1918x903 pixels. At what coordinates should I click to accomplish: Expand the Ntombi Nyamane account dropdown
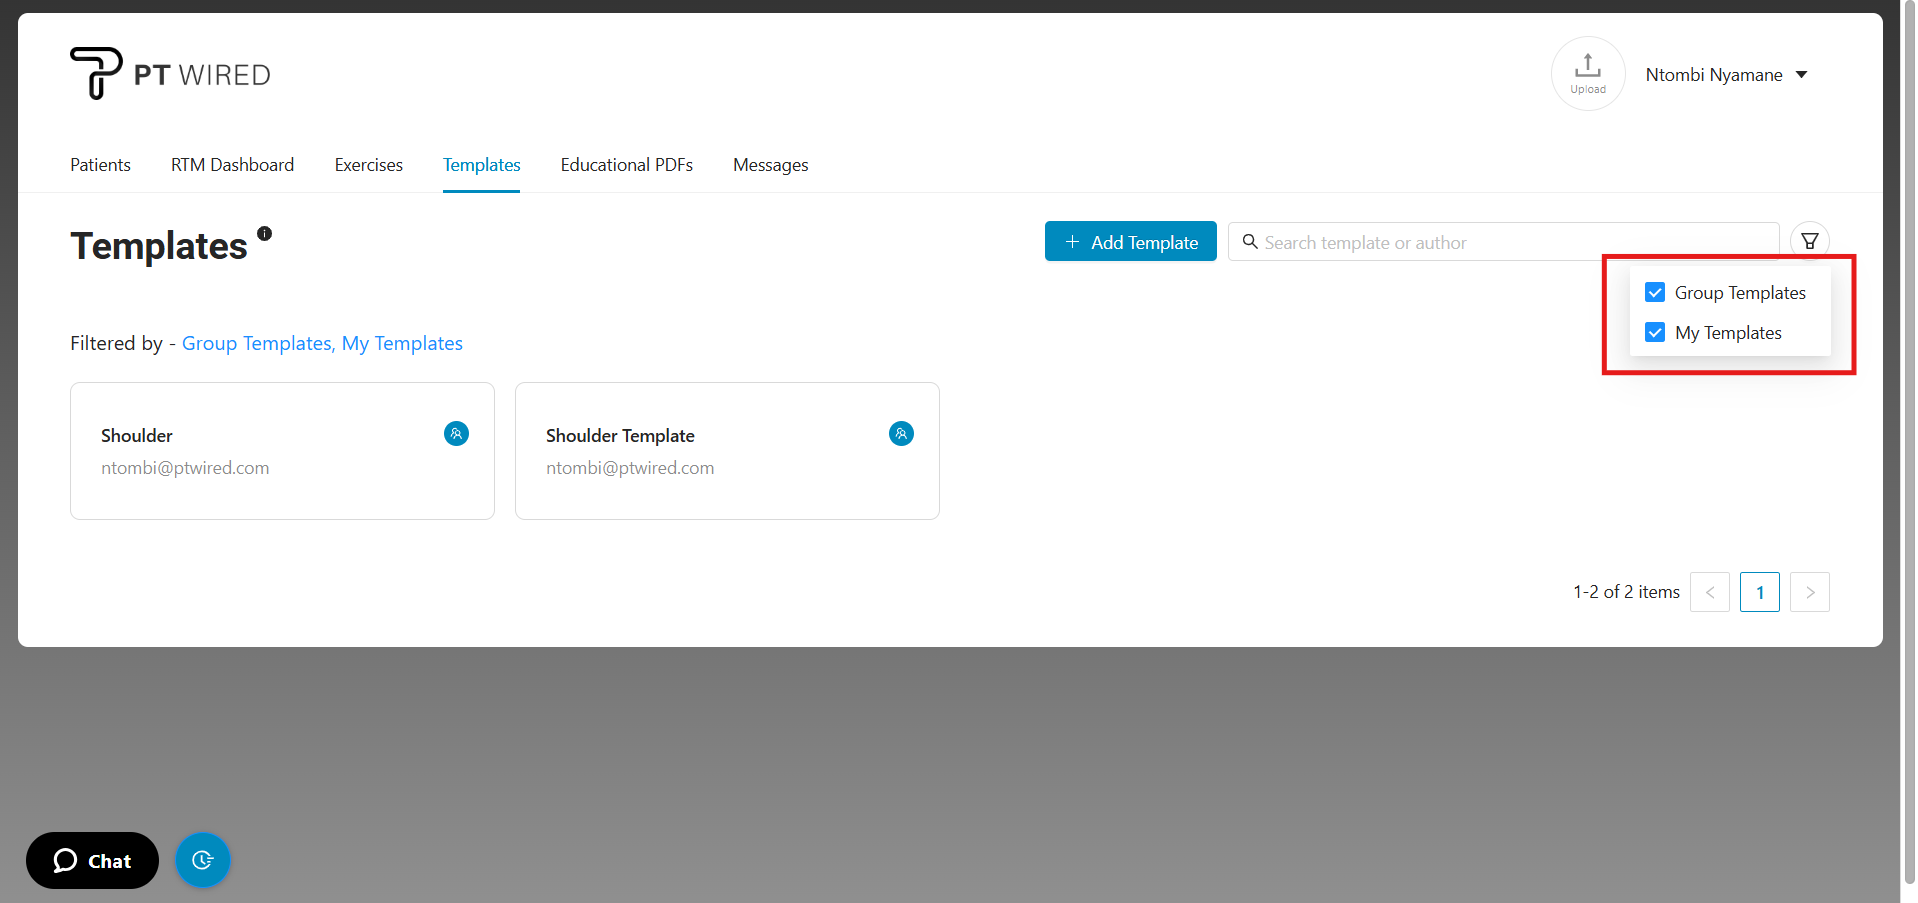(1802, 74)
